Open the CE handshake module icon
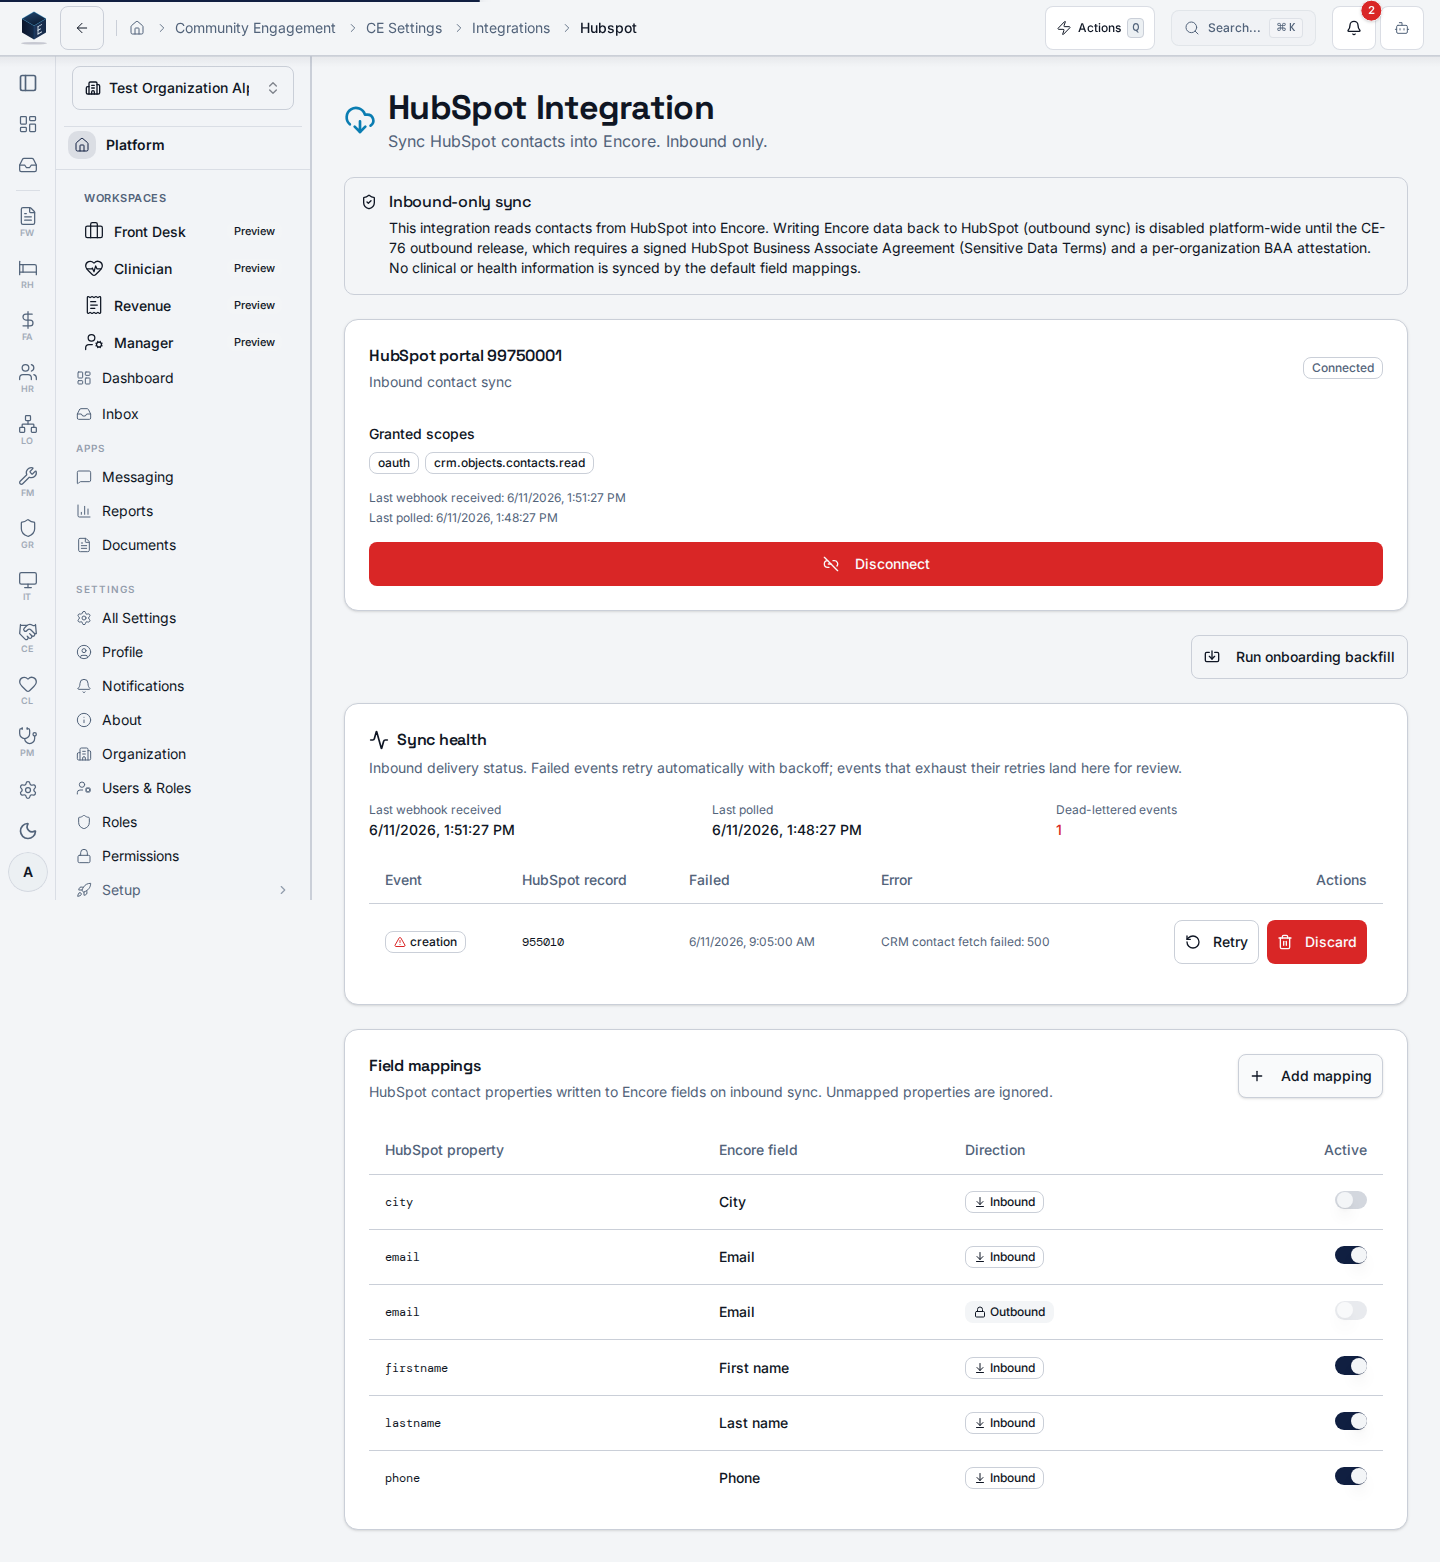 coord(28,637)
